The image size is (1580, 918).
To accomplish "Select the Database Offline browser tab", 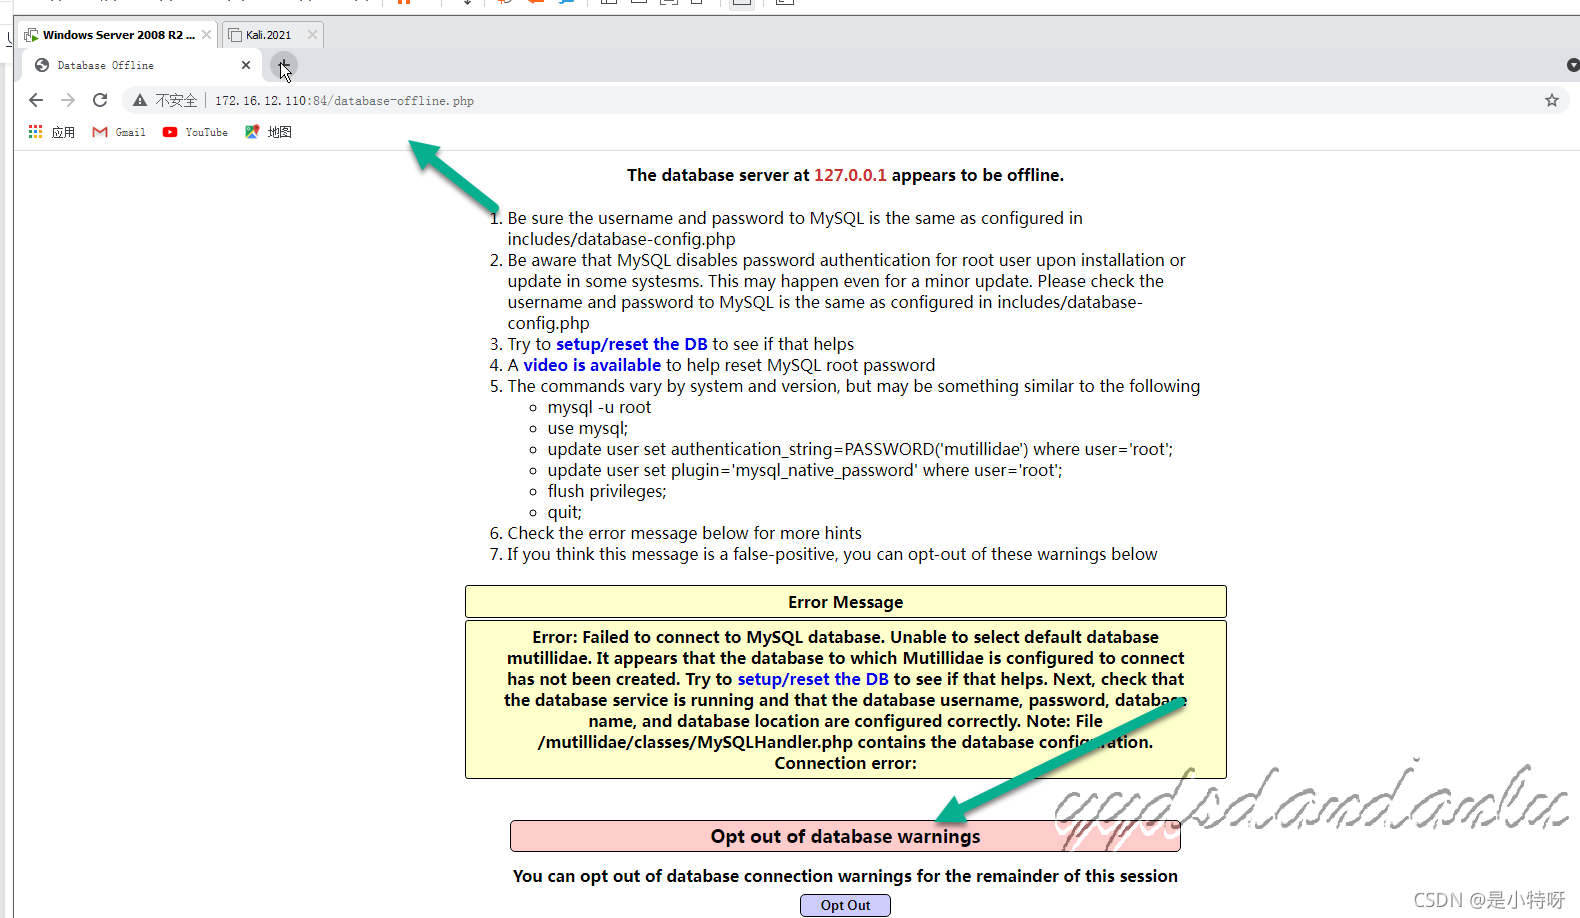I will pyautogui.click(x=142, y=65).
